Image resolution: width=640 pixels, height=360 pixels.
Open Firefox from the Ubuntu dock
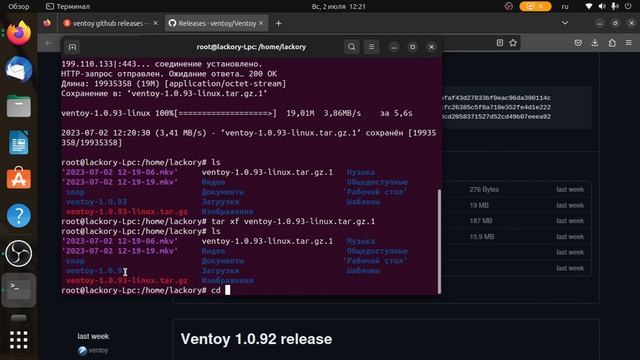(18, 33)
